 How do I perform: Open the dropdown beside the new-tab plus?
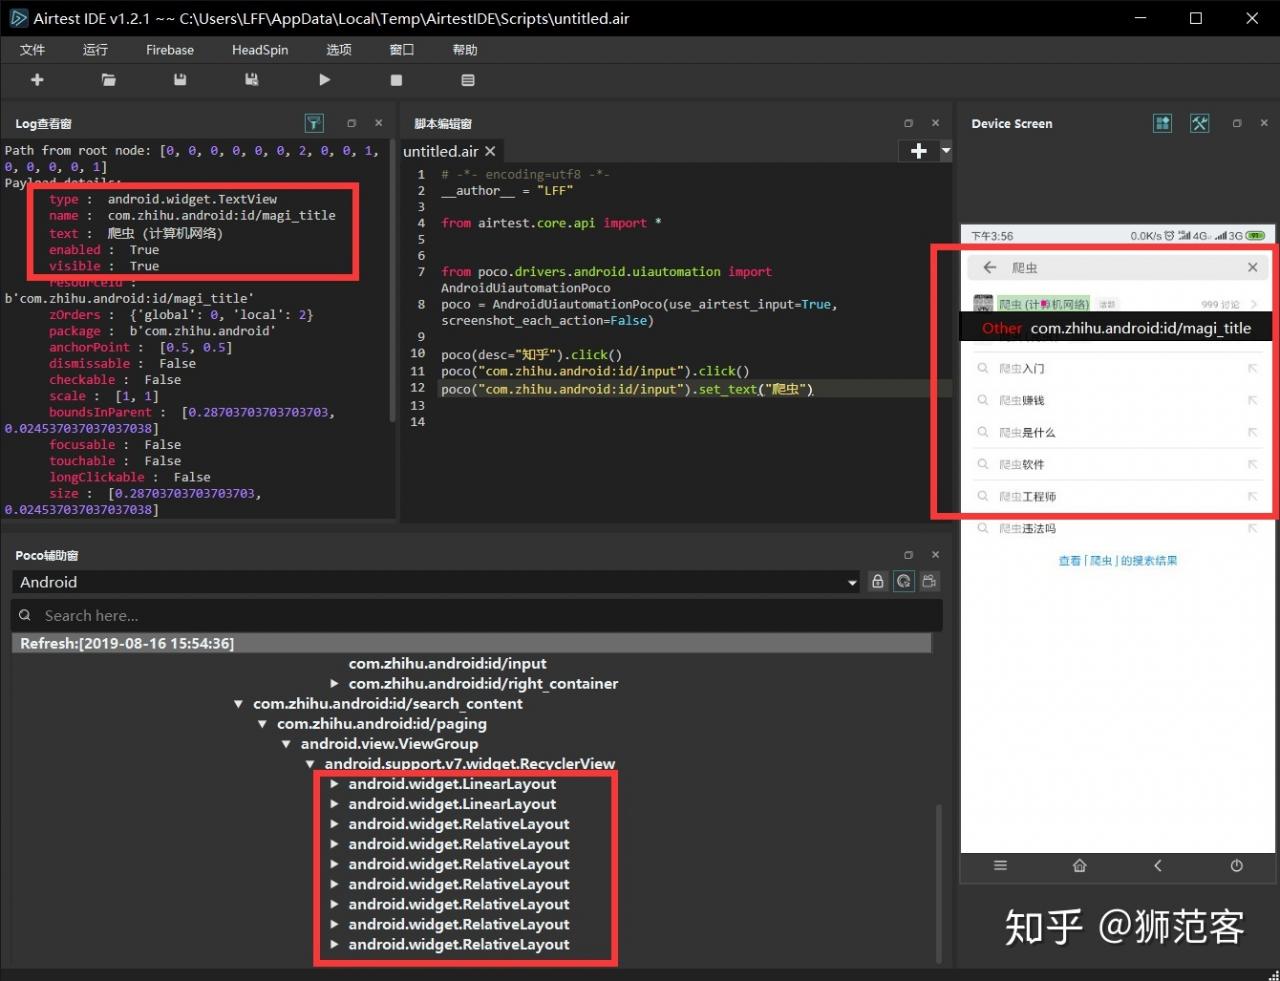(946, 151)
